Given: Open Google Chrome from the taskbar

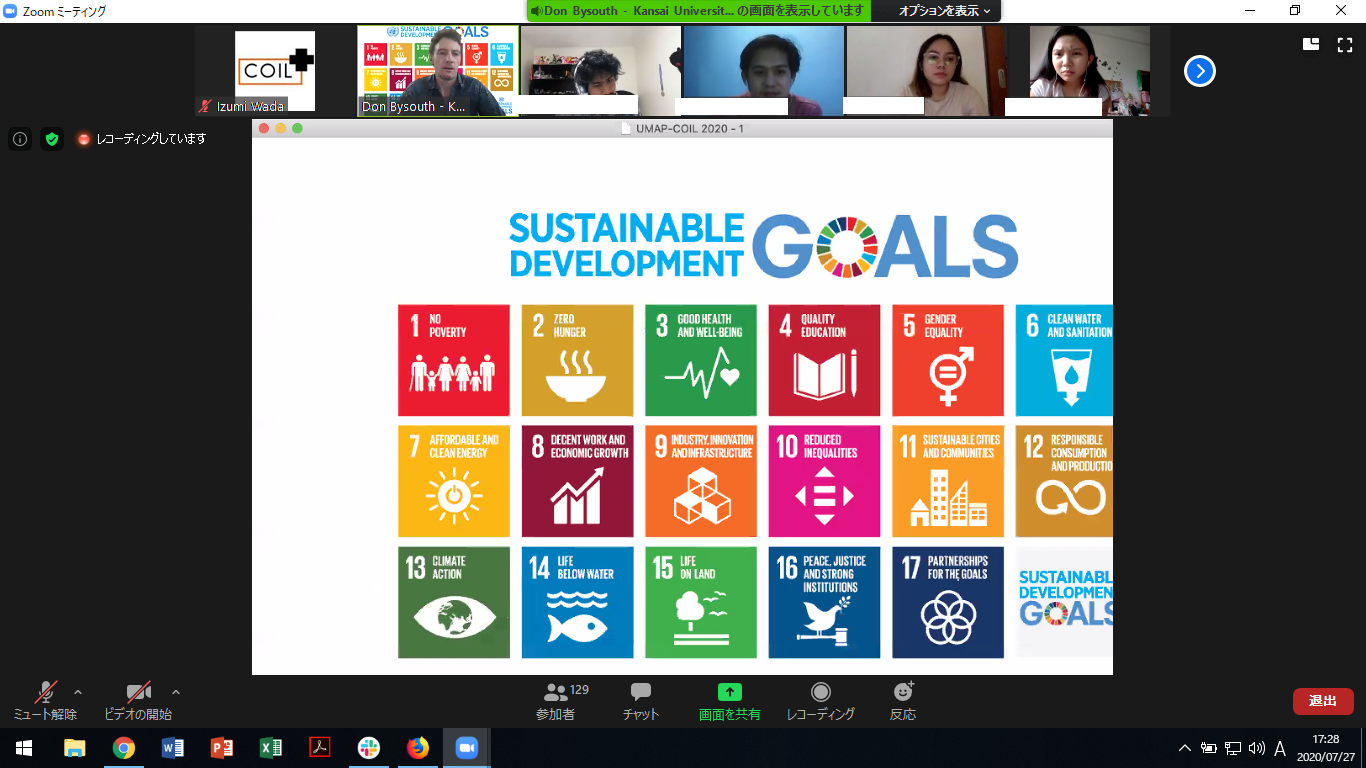Looking at the screenshot, I should pos(124,748).
